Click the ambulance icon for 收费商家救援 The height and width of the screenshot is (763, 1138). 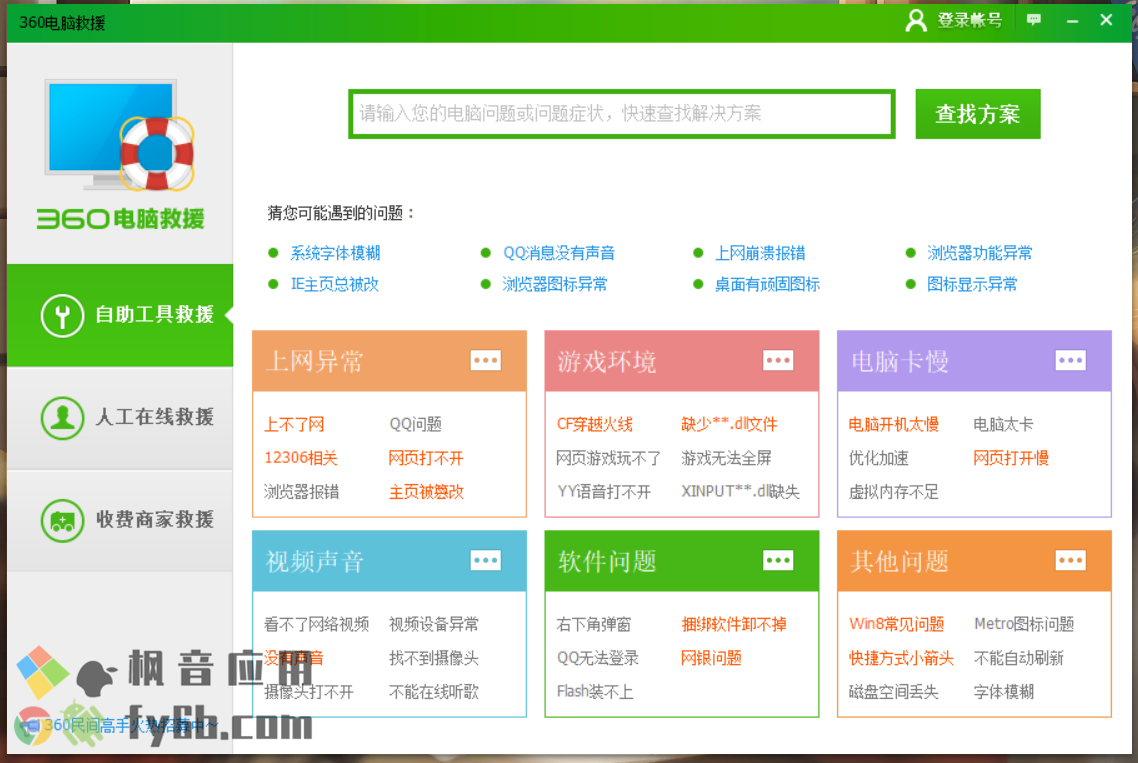62,521
